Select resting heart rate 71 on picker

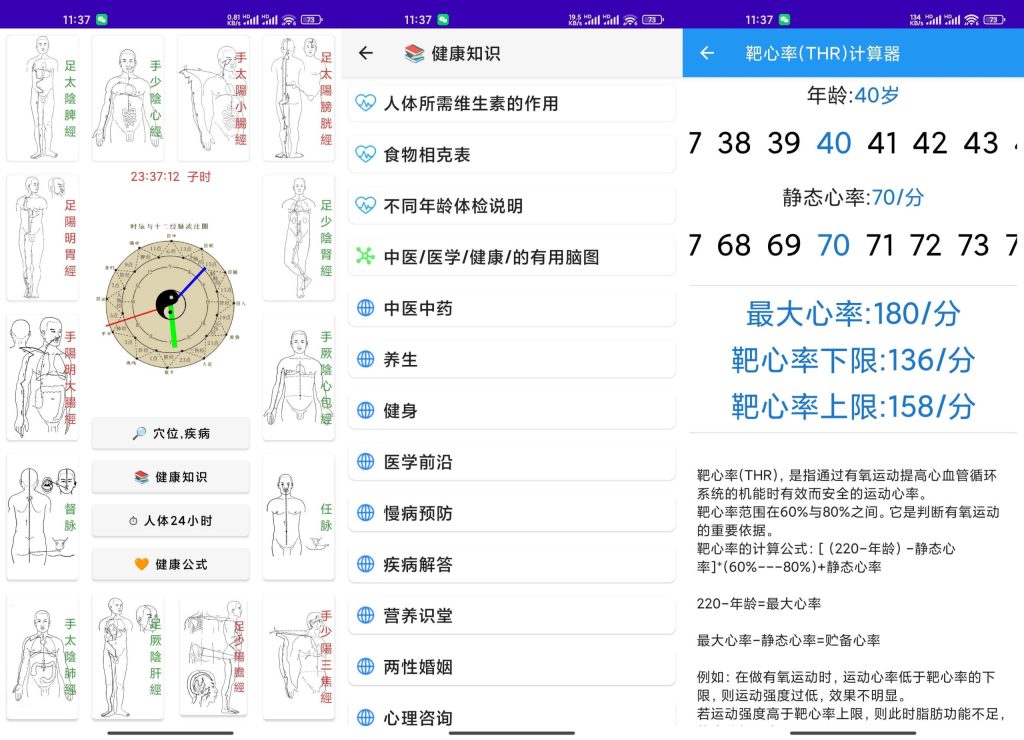click(880, 246)
